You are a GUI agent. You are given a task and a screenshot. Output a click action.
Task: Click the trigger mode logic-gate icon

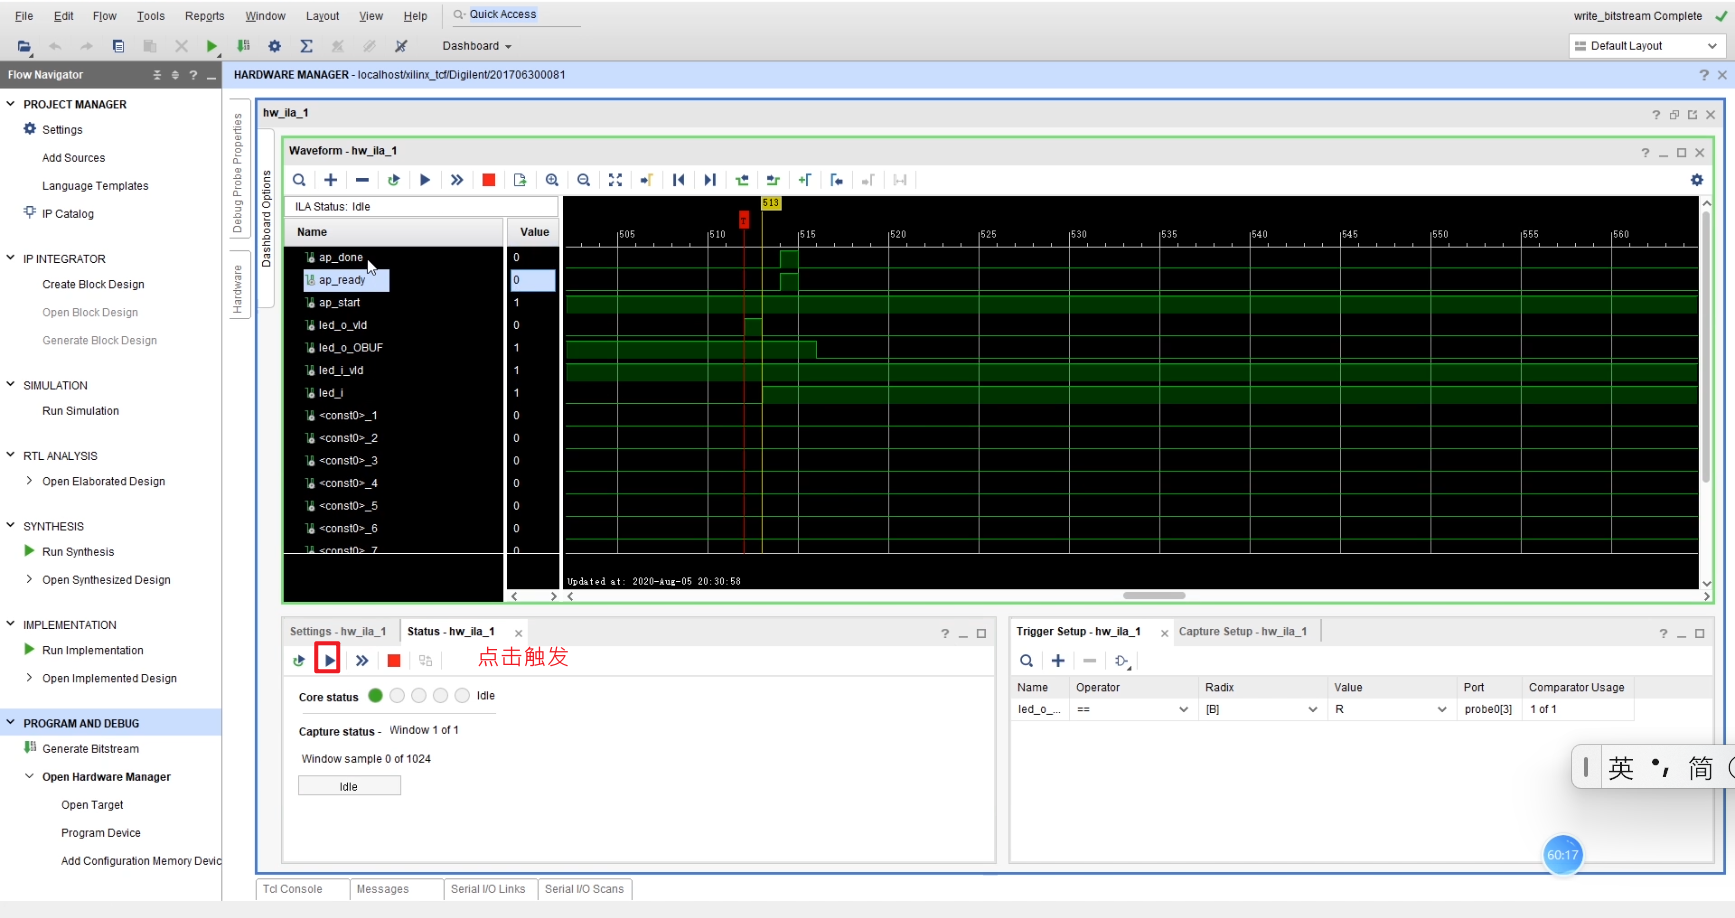(1122, 661)
